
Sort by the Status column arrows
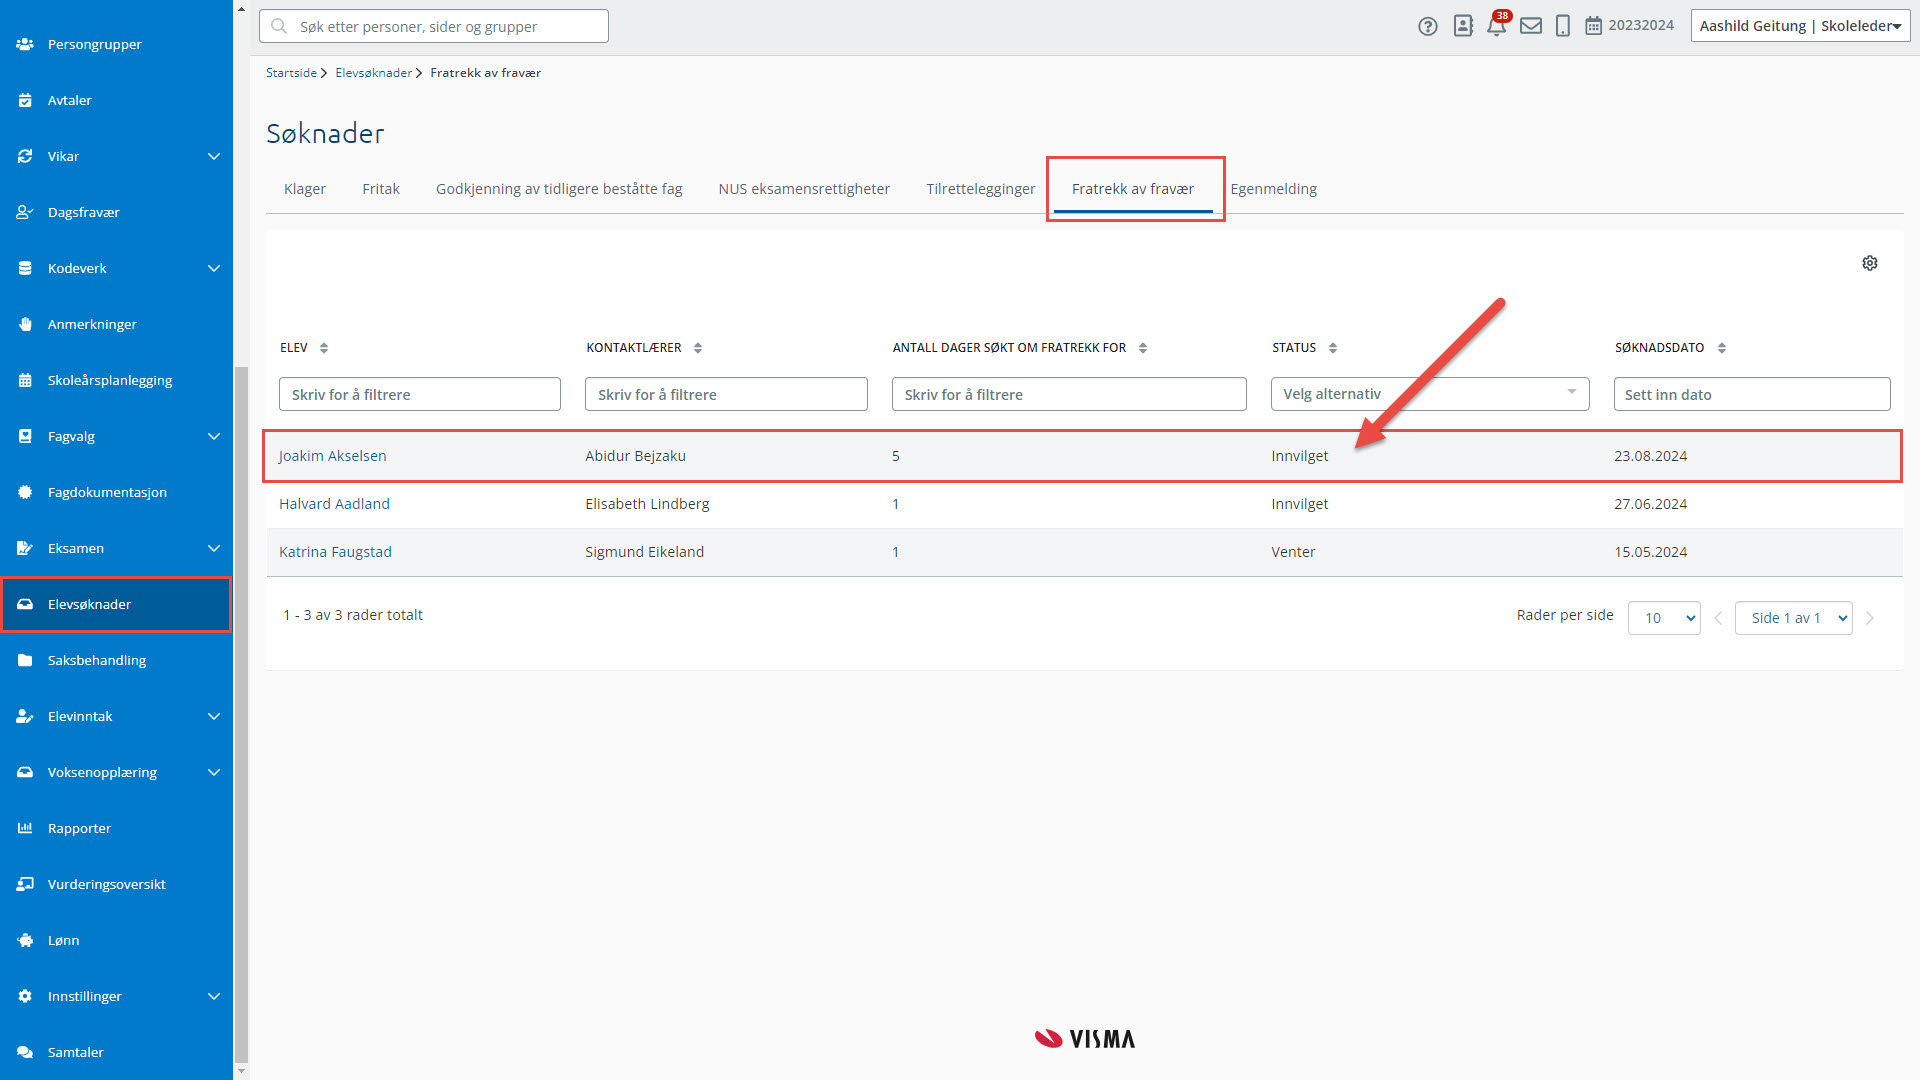(1332, 348)
